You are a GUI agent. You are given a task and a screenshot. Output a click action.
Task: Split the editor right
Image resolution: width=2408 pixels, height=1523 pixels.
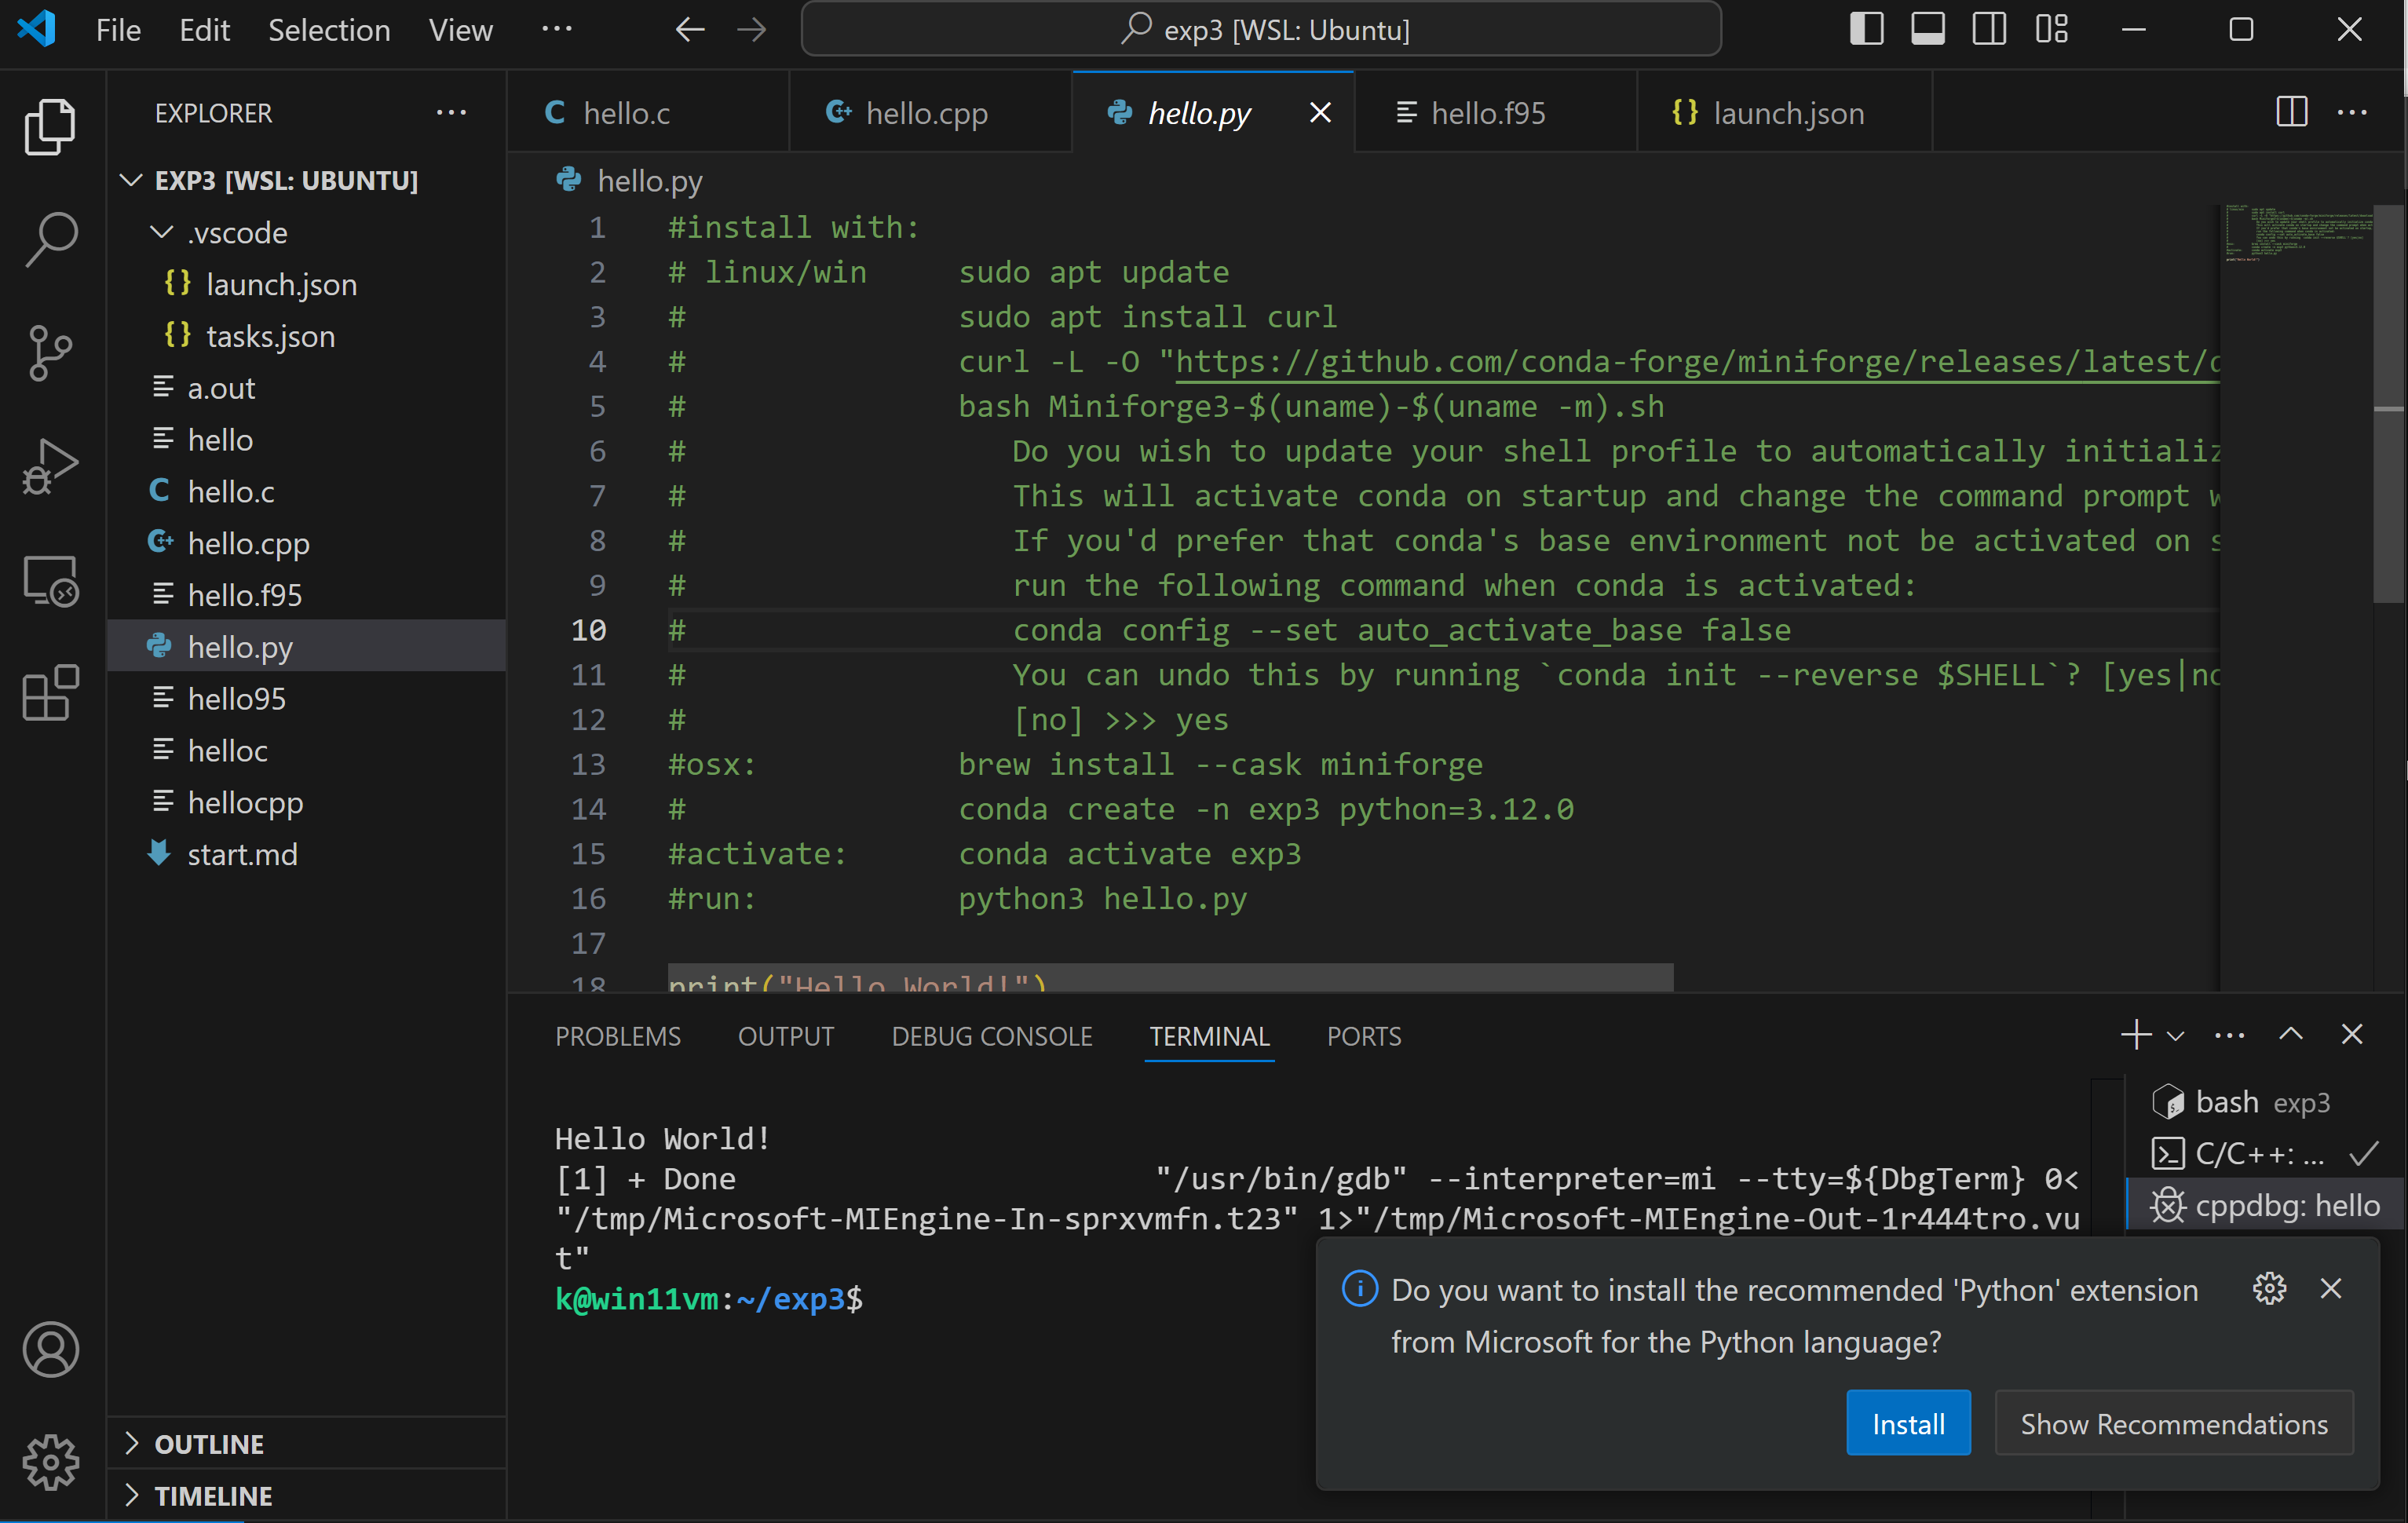pos(2291,112)
